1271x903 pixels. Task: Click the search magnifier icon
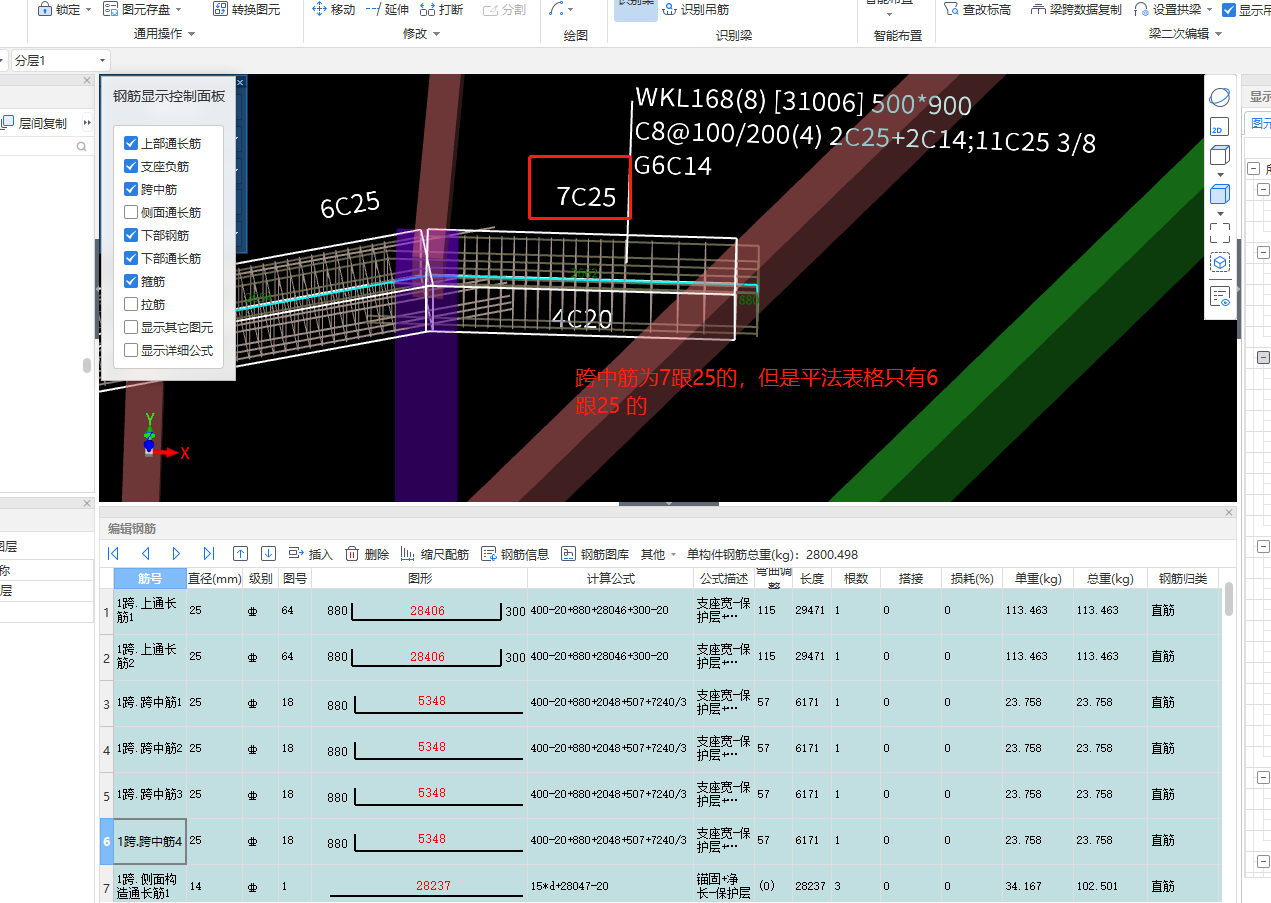[x=82, y=146]
